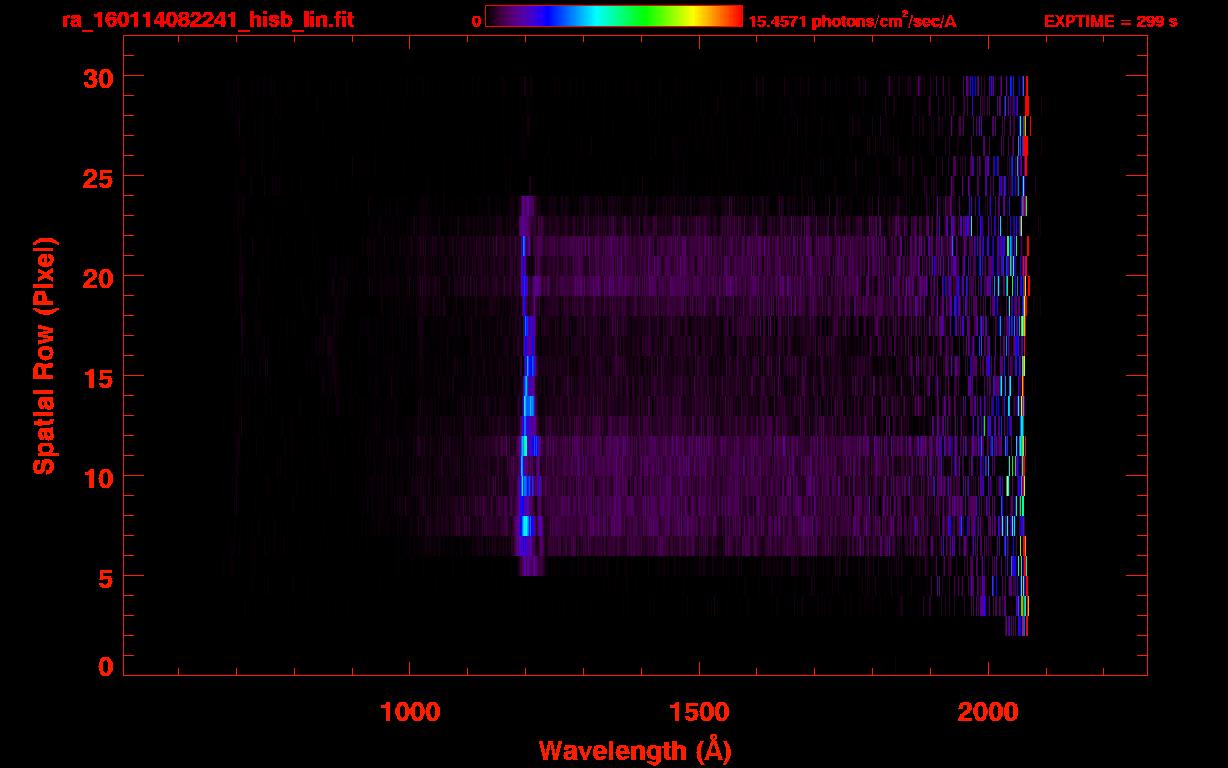Click the Wavelength (Å) axis title
The height and width of the screenshot is (768, 1228).
635,751
